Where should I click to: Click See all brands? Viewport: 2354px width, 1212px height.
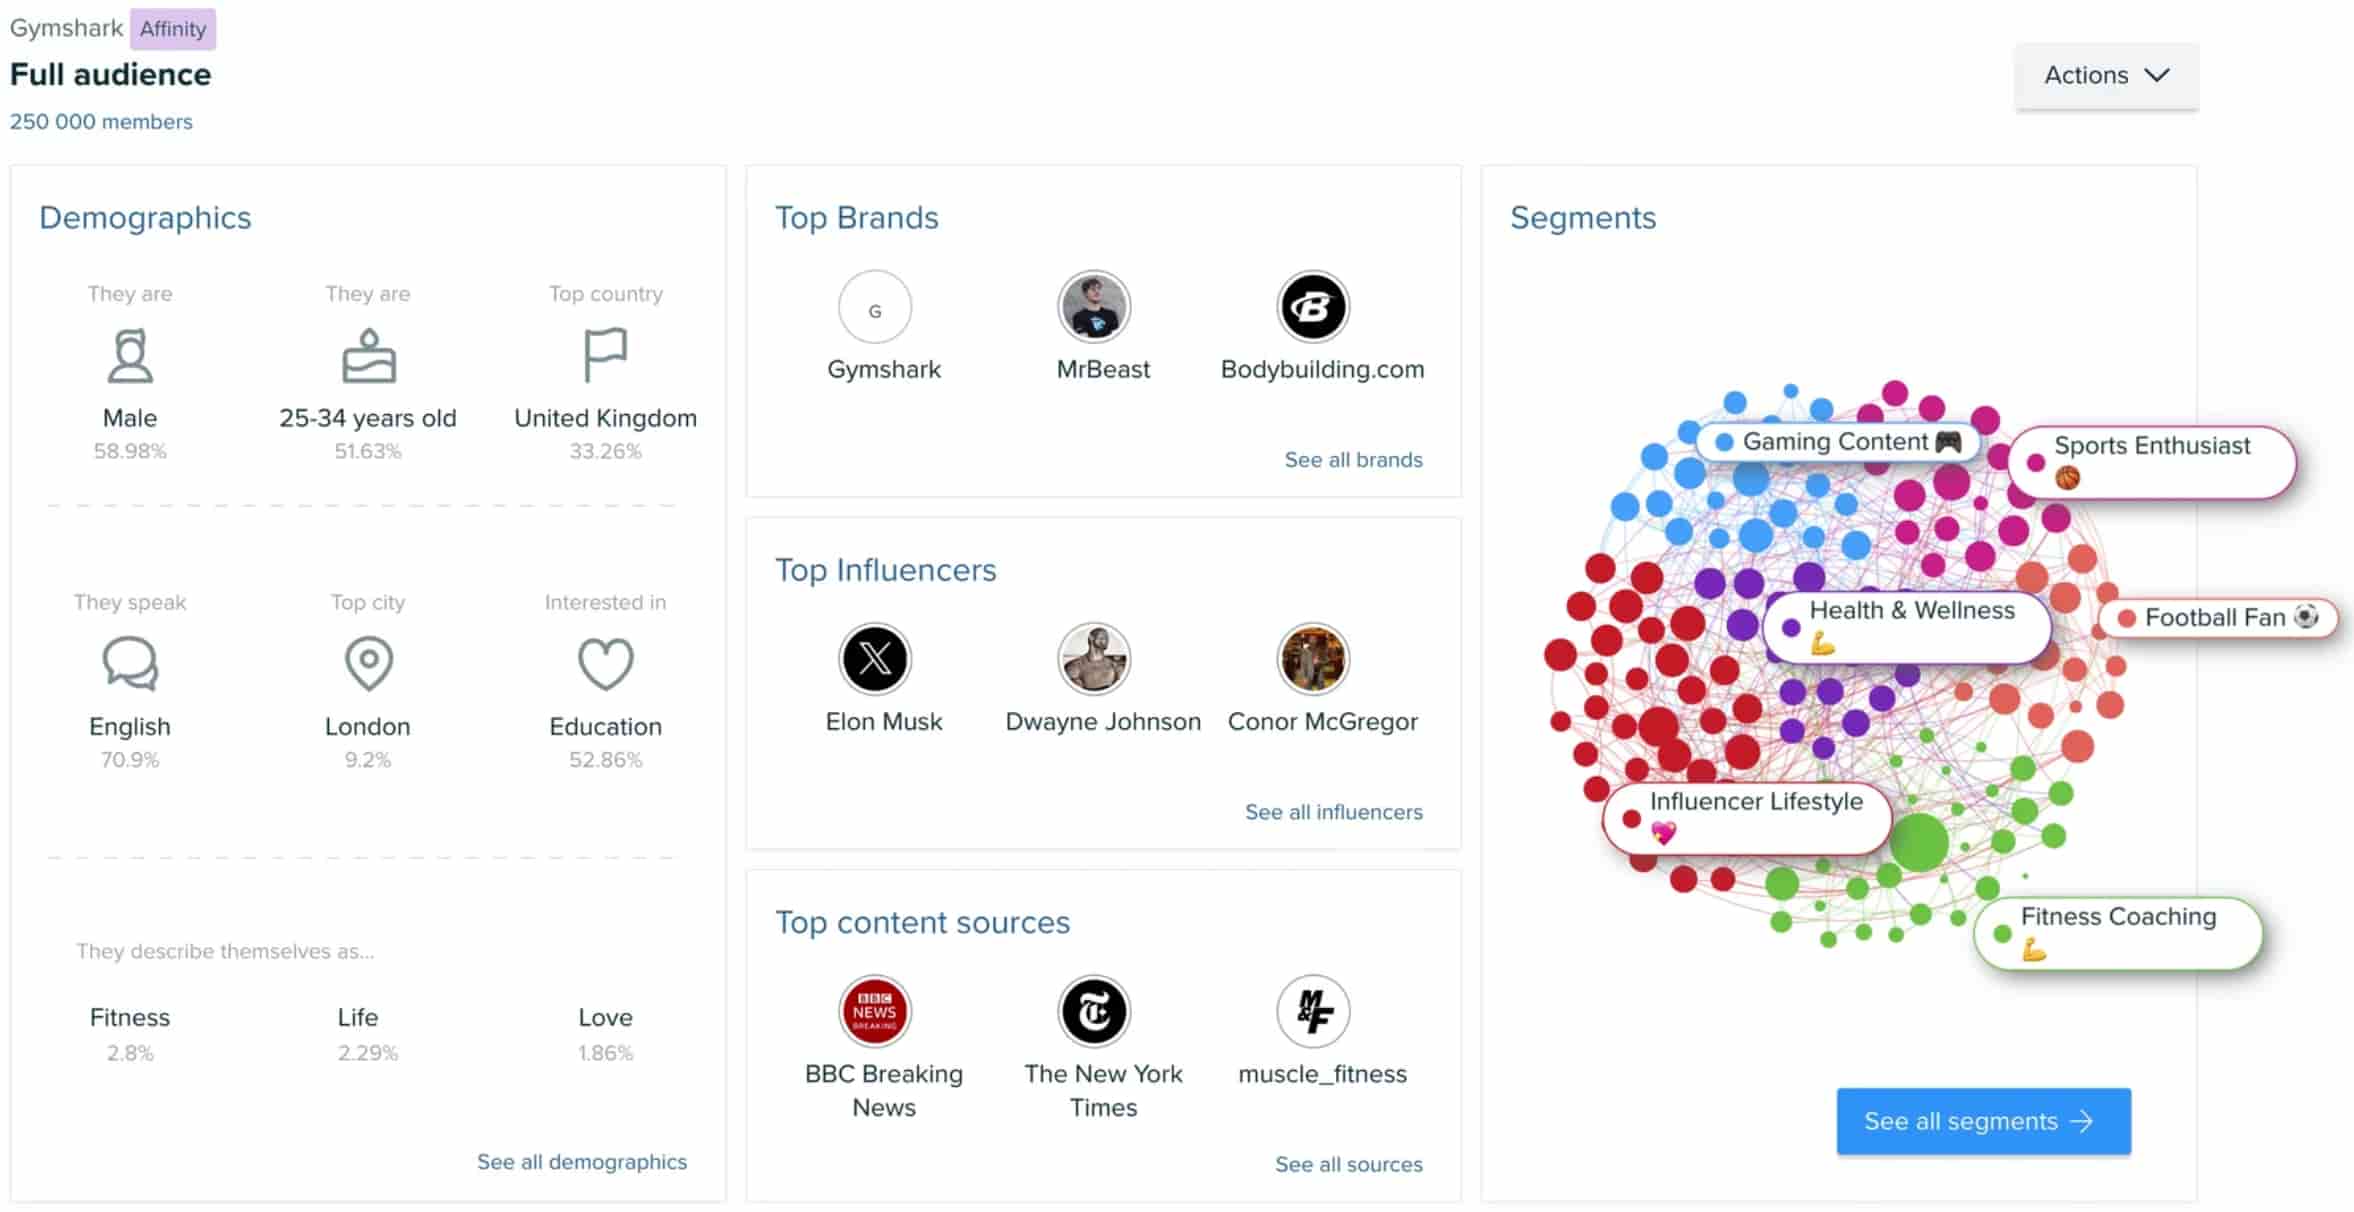[1353, 459]
